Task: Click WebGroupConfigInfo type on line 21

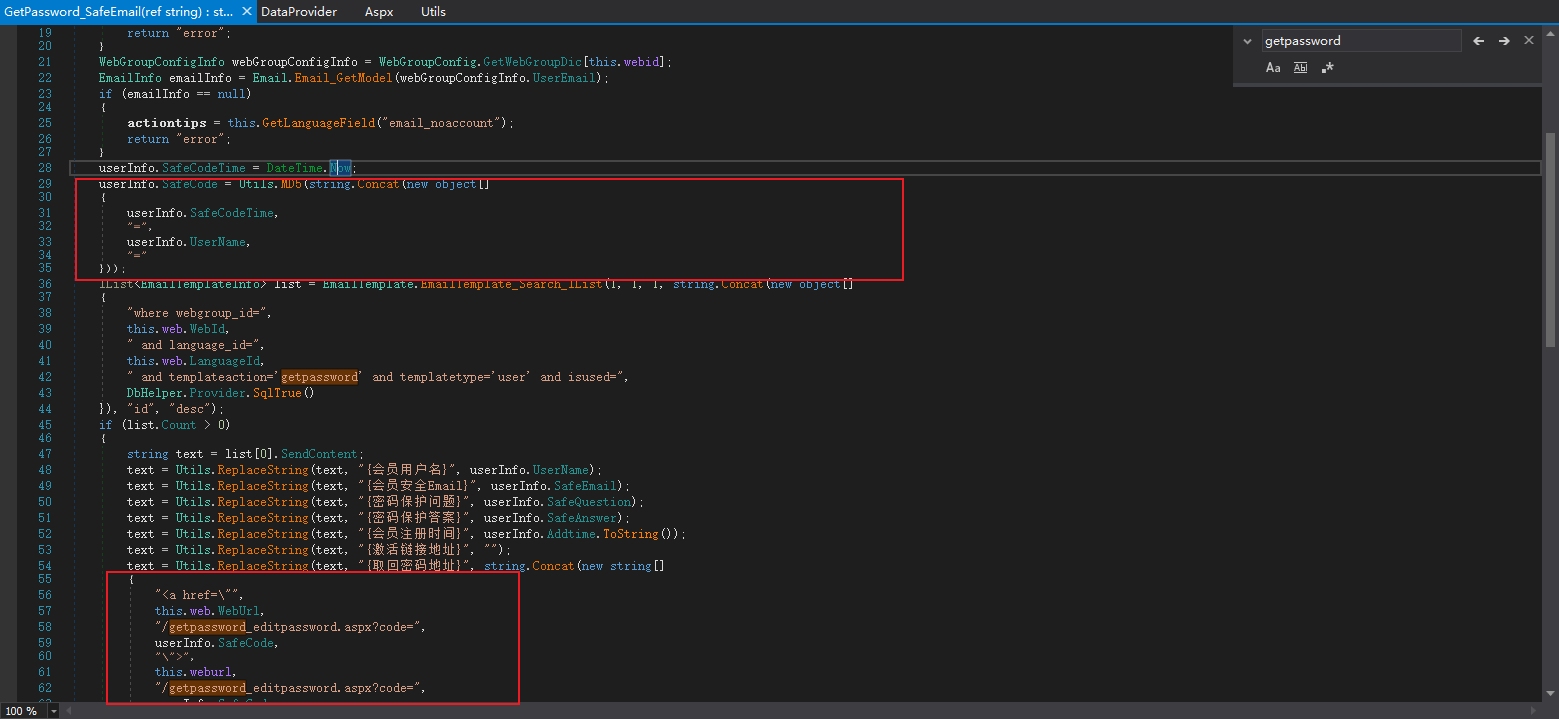Action: tap(161, 62)
